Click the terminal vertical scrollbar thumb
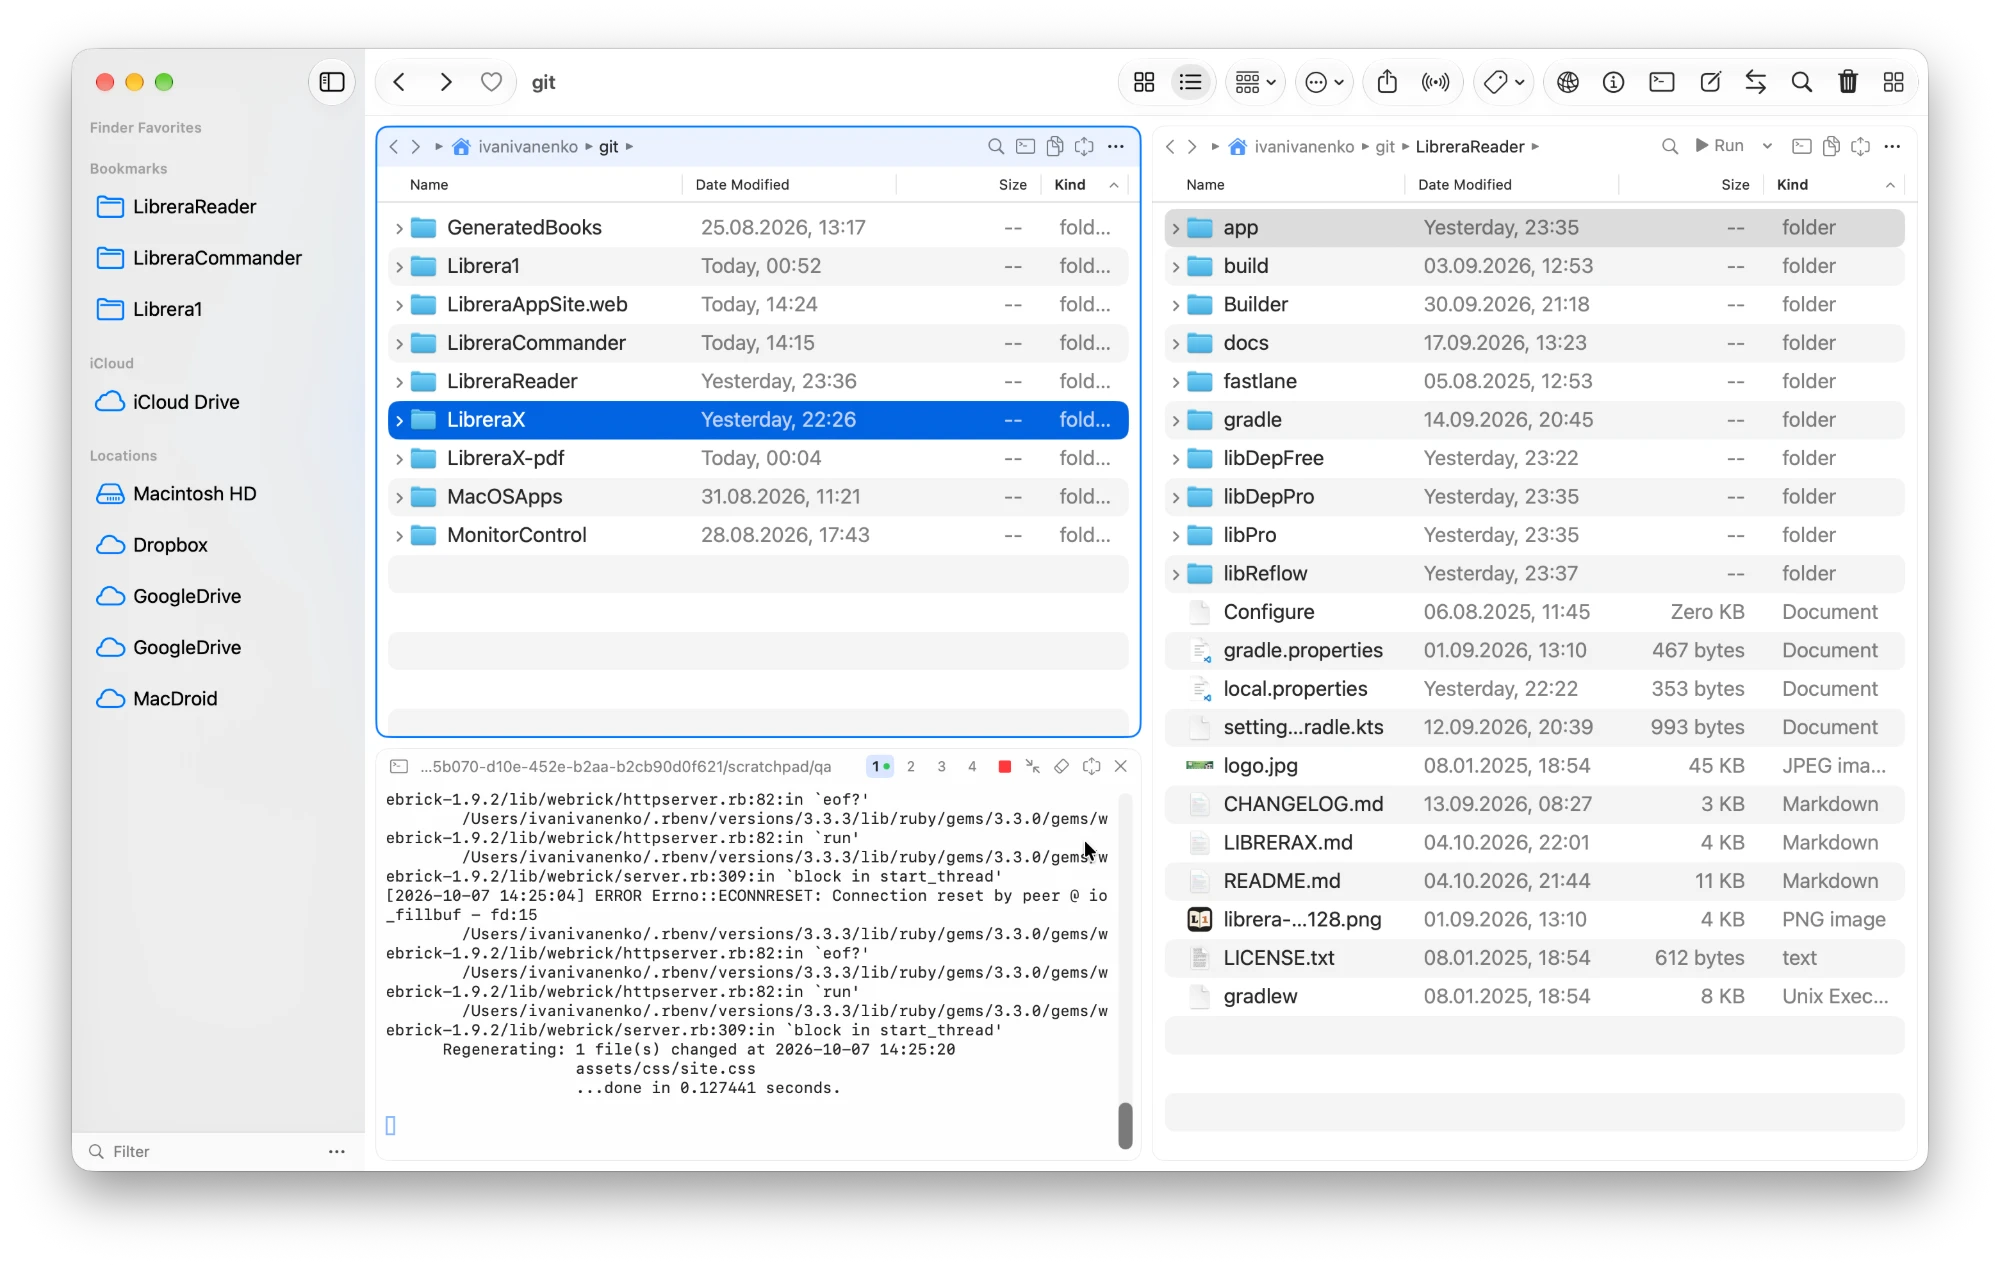Screen dimensions: 2000x1266 [1125, 1125]
